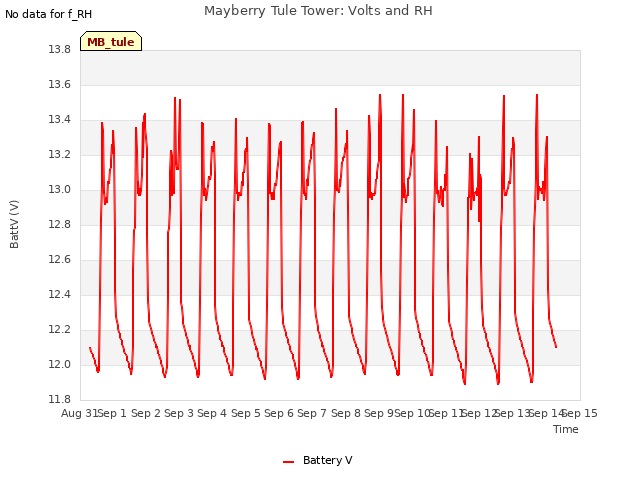Image resolution: width=640 pixels, height=480 pixels.
Task: Click the Sep 8 x-axis label
Action: pyautogui.click(x=346, y=413)
